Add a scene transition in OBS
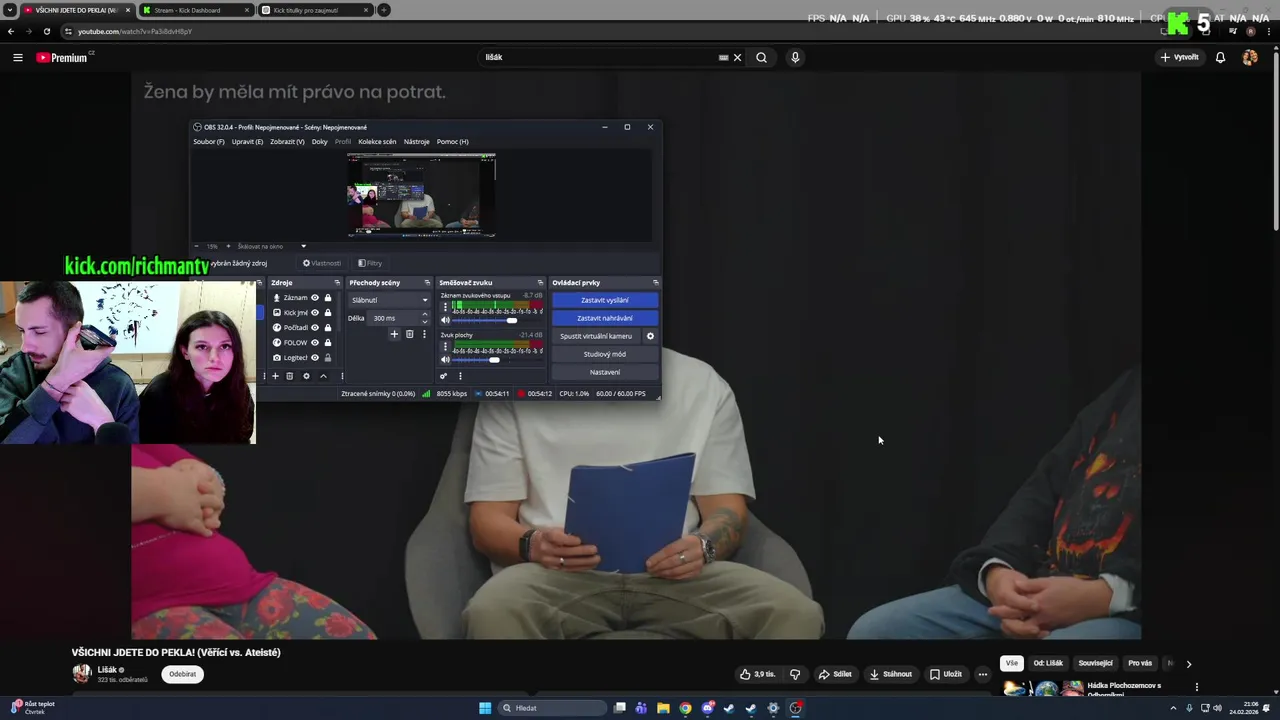 click(x=394, y=334)
